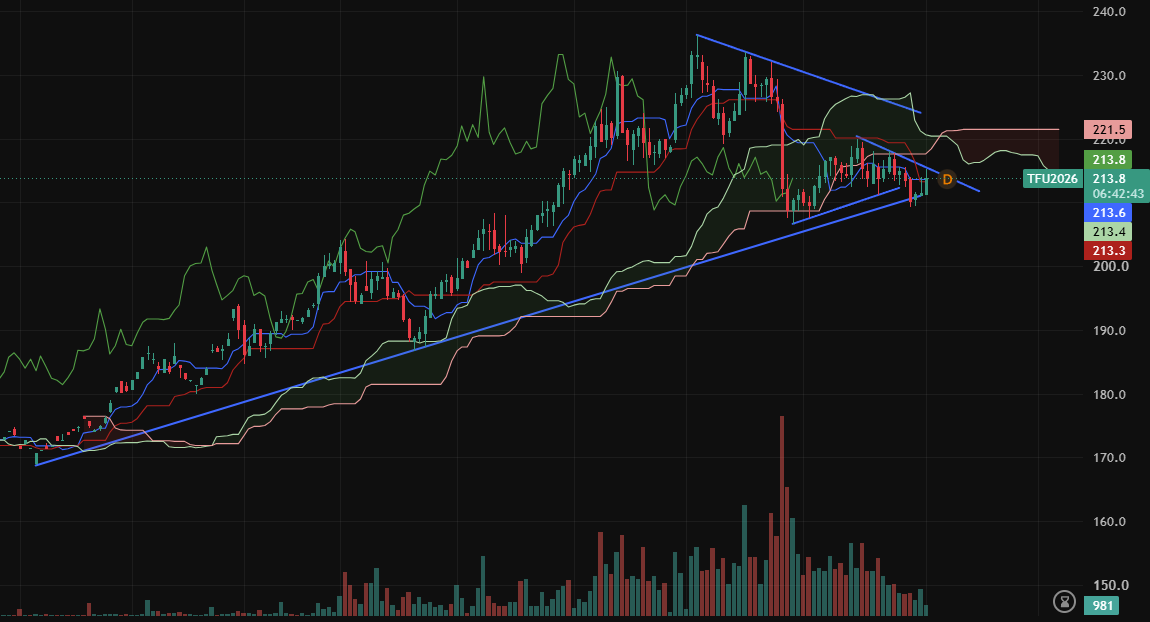Click the 170.0 price axis label
This screenshot has width=1150, height=622.
[x=1108, y=458]
